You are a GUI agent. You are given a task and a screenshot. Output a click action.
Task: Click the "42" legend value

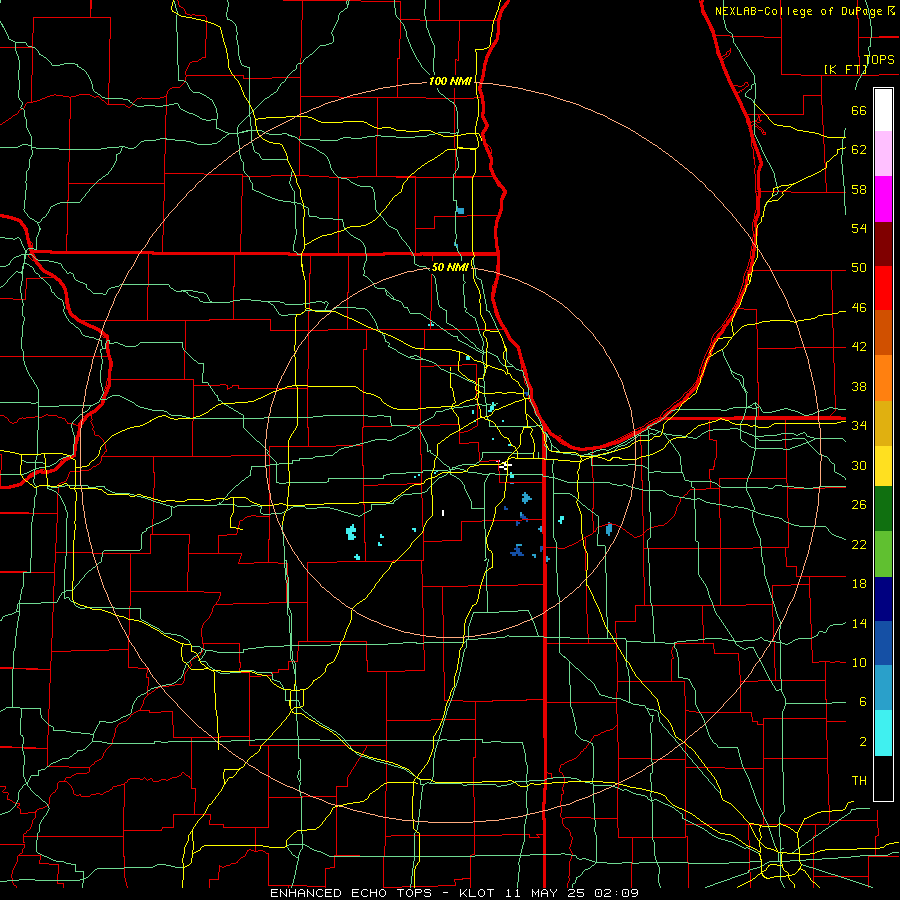click(x=859, y=347)
